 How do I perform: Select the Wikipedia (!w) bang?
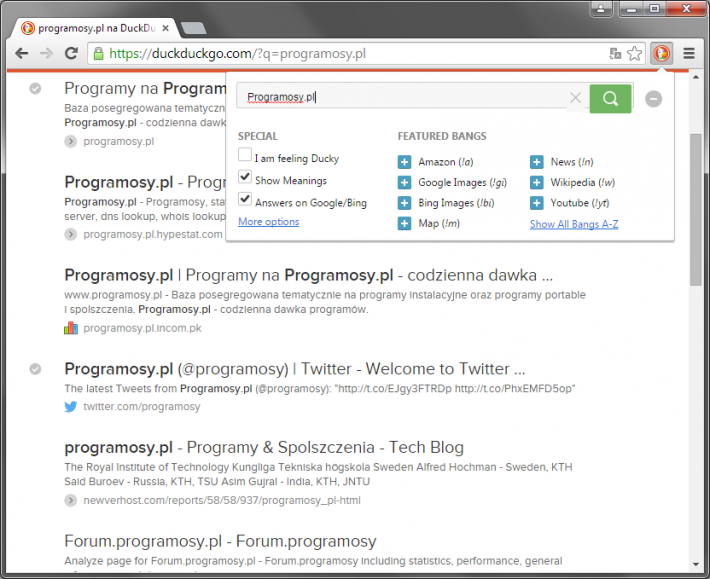point(582,182)
